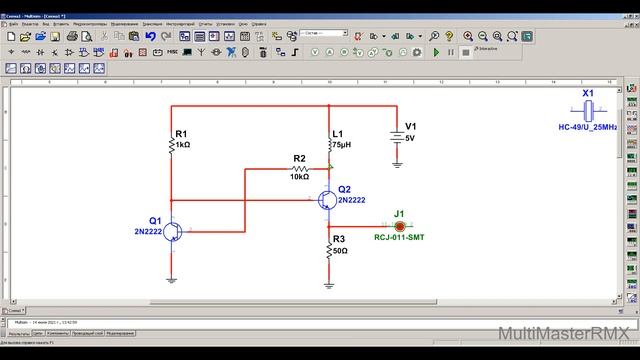640x360 pixels.
Task: Toggle full screen view icon
Action: pyautogui.click(x=527, y=36)
